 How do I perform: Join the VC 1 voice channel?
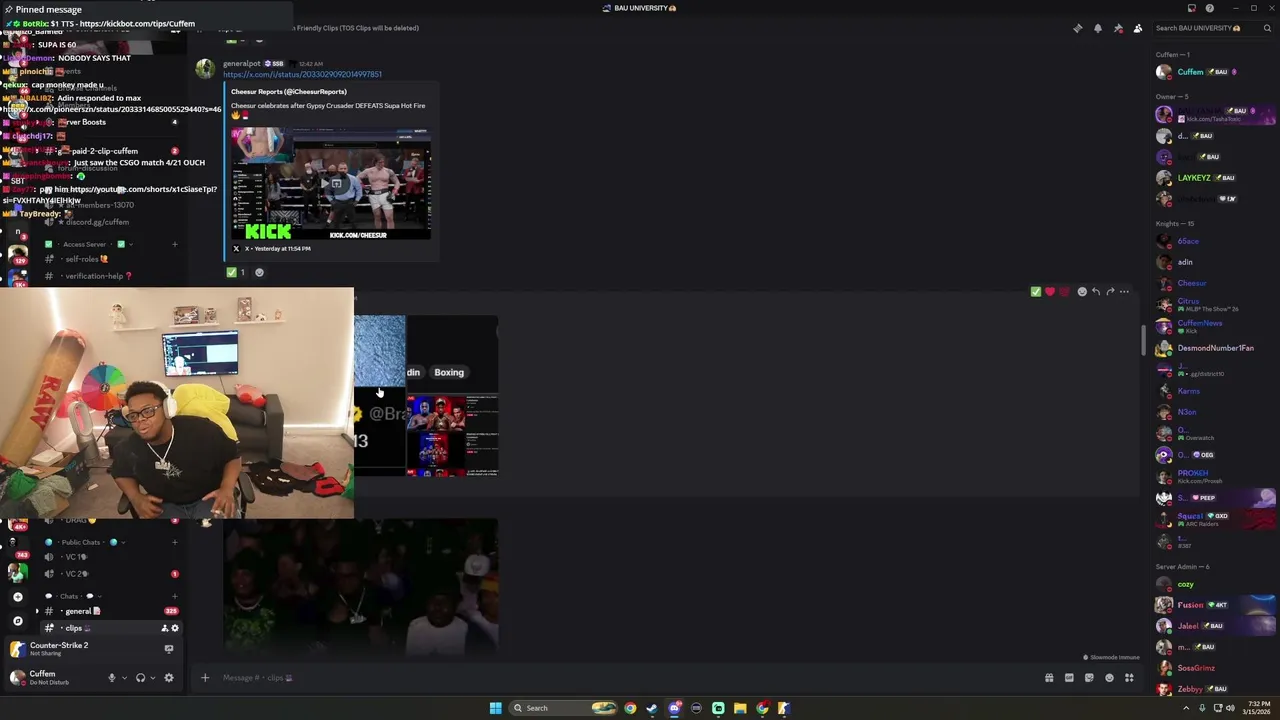[76, 557]
